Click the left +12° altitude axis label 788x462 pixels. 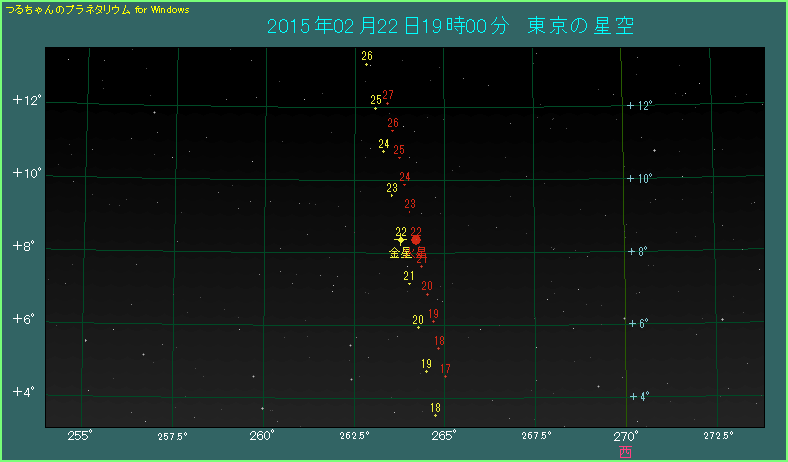pos(25,101)
